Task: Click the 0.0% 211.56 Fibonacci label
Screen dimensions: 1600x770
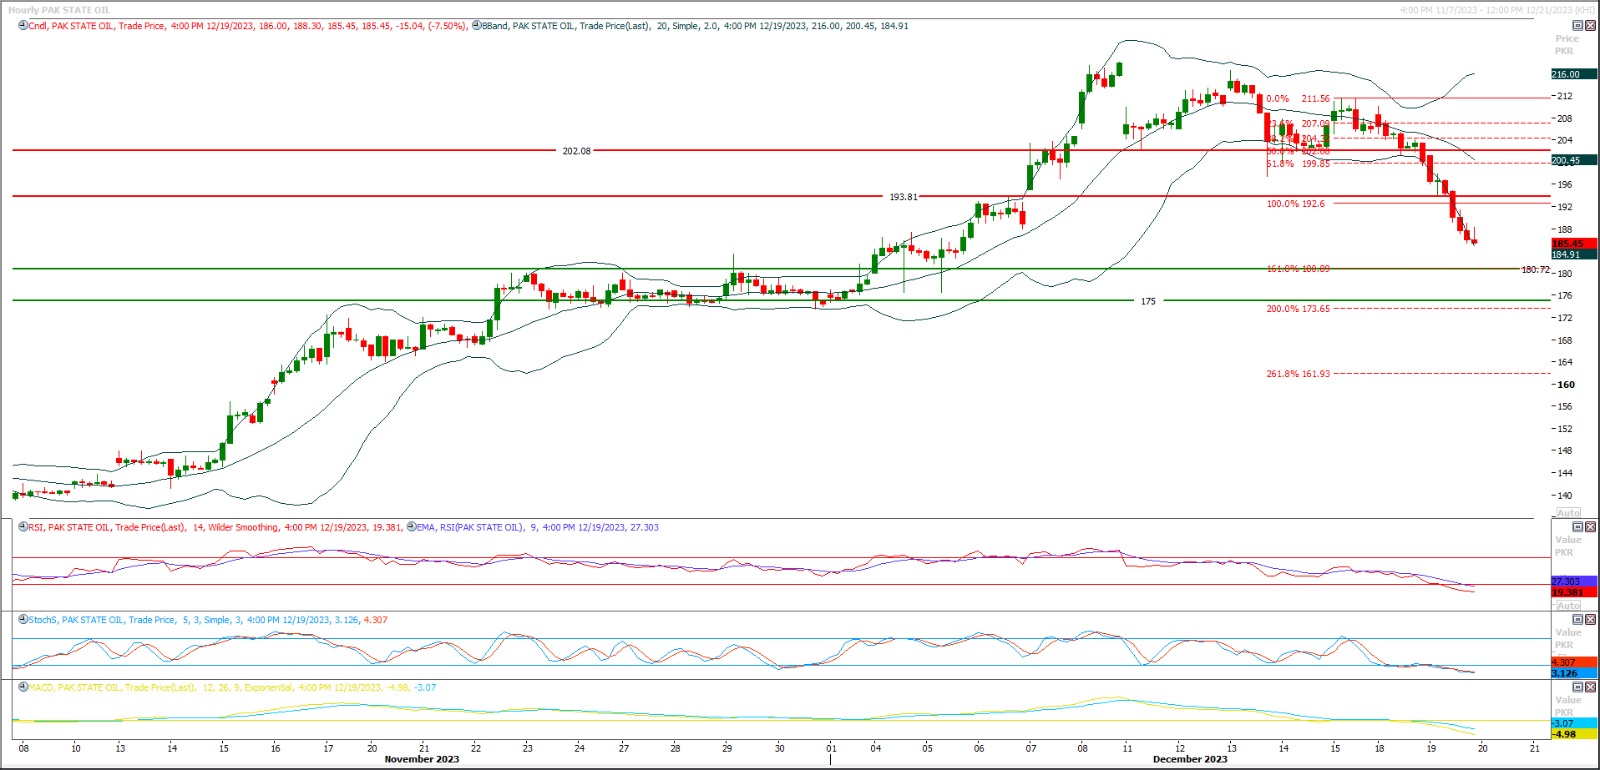Action: (x=1298, y=99)
